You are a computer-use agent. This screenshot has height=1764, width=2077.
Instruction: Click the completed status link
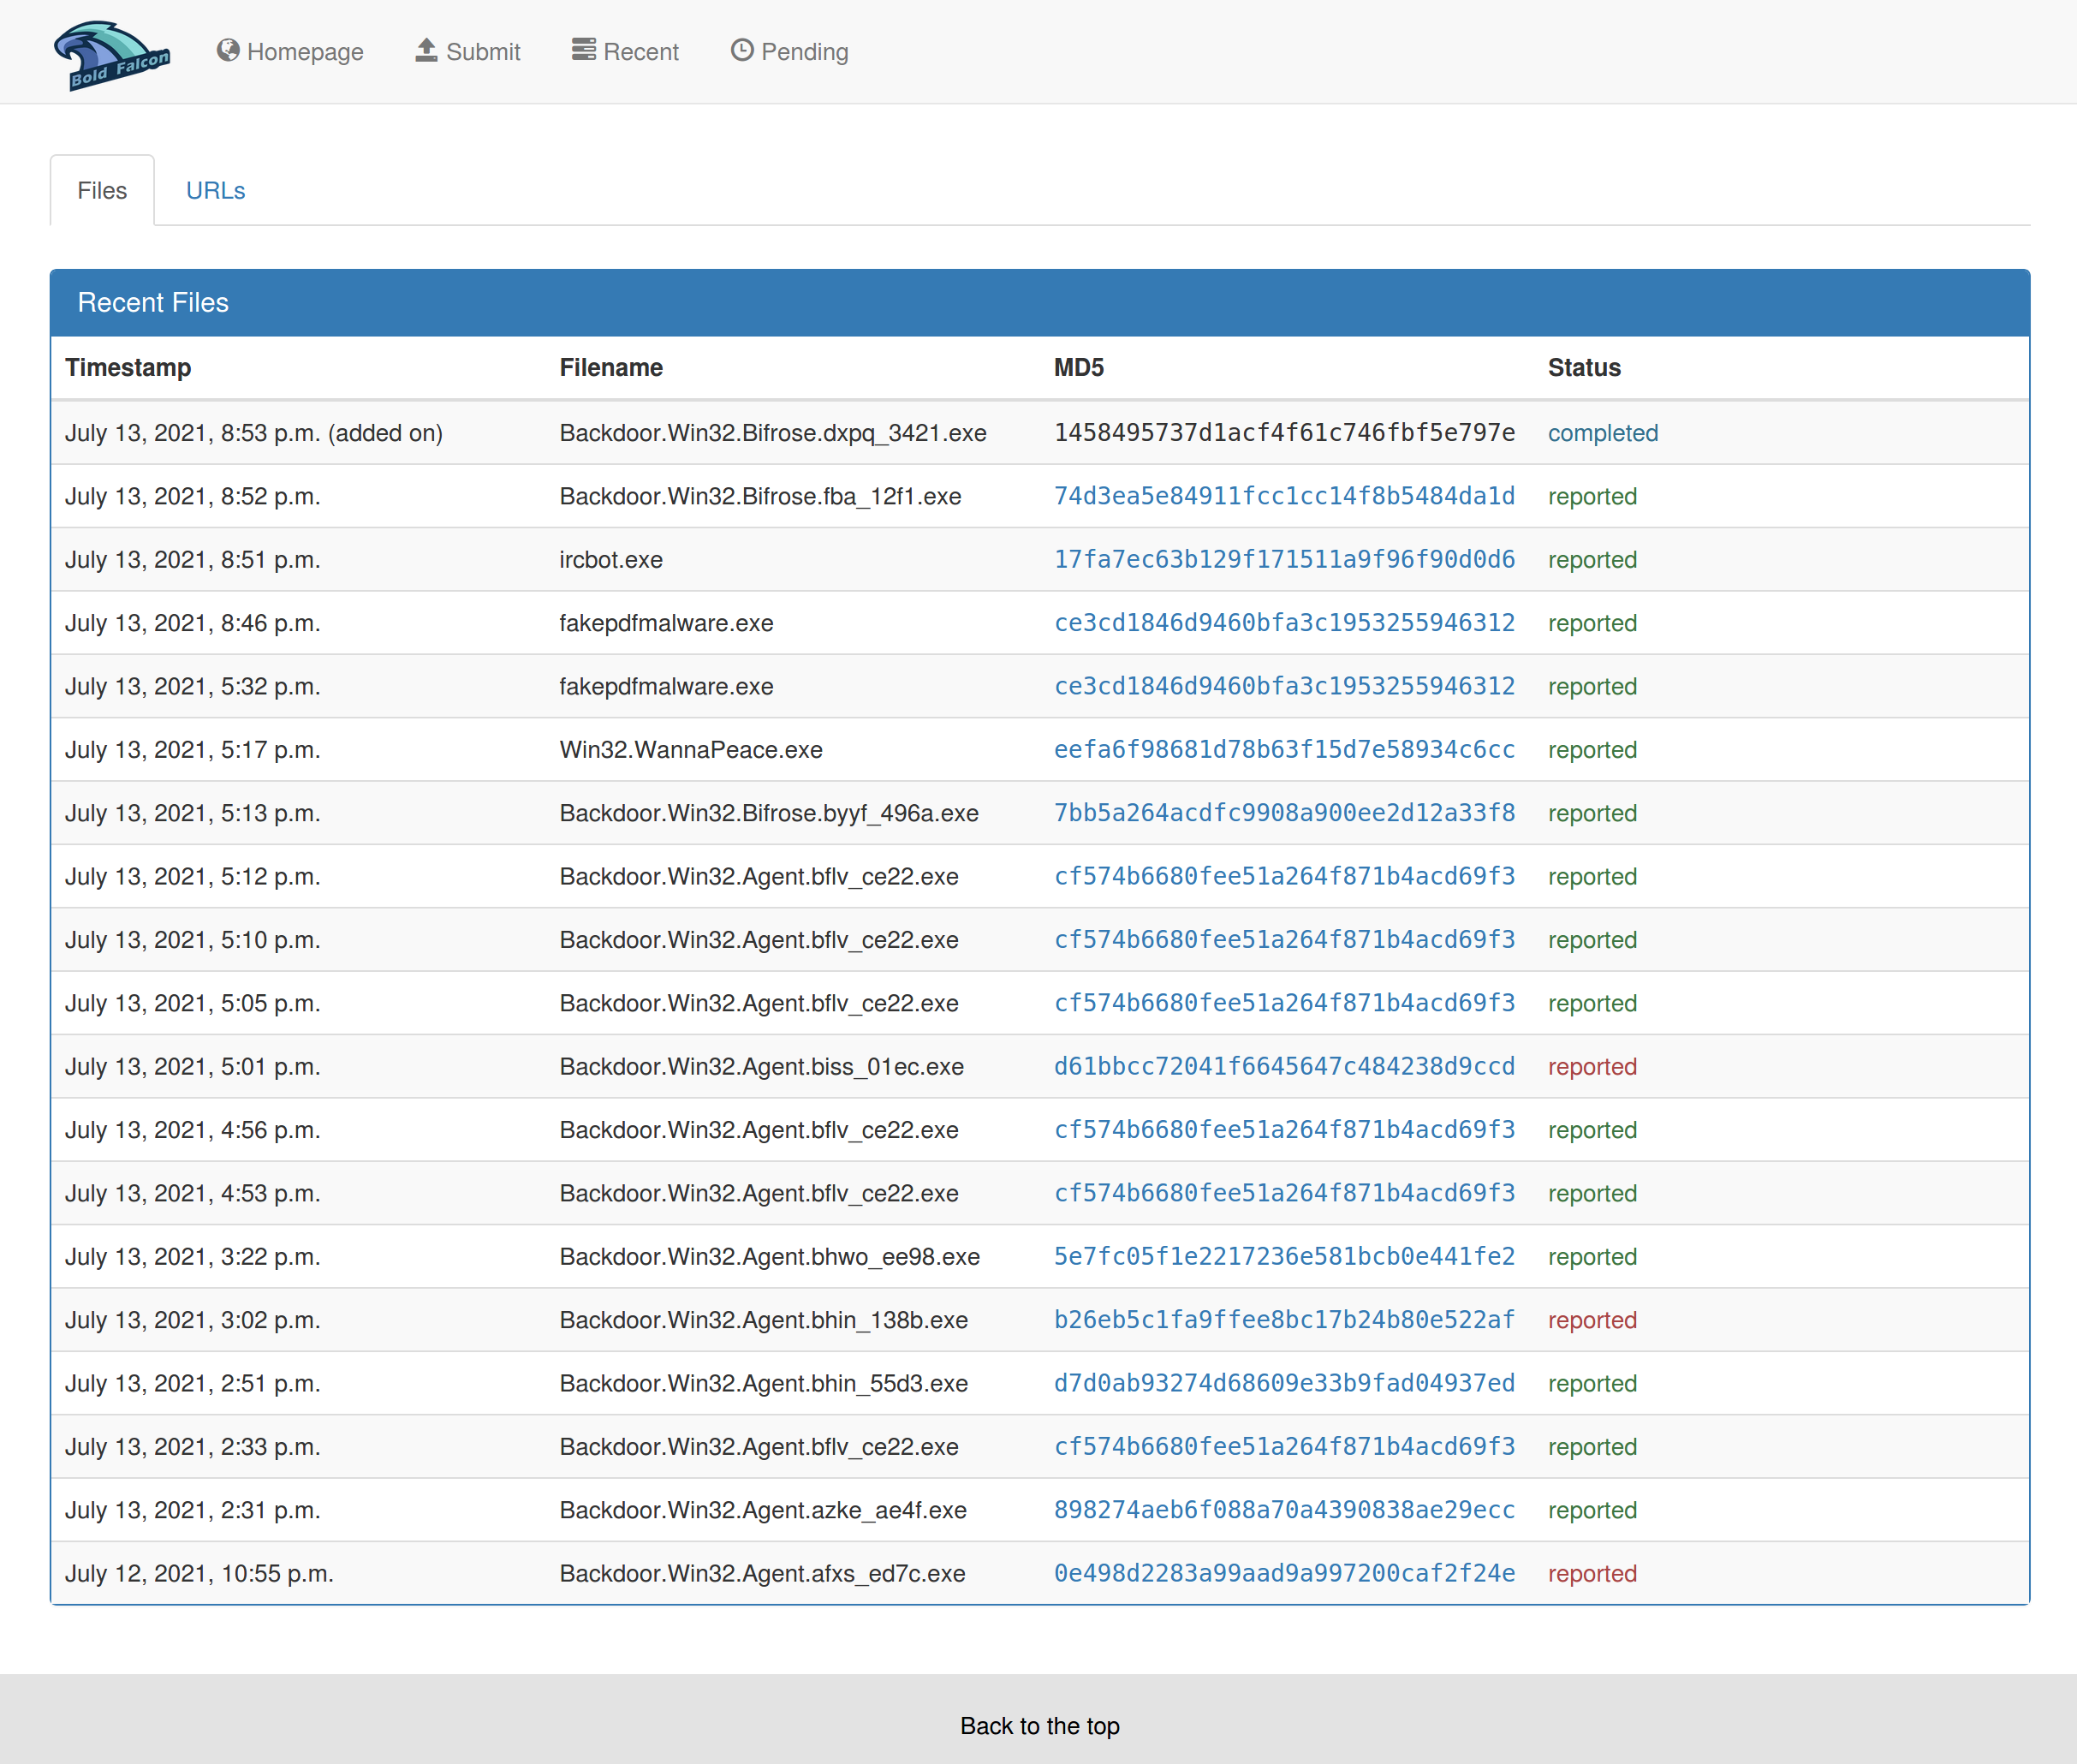pyautogui.click(x=1602, y=433)
